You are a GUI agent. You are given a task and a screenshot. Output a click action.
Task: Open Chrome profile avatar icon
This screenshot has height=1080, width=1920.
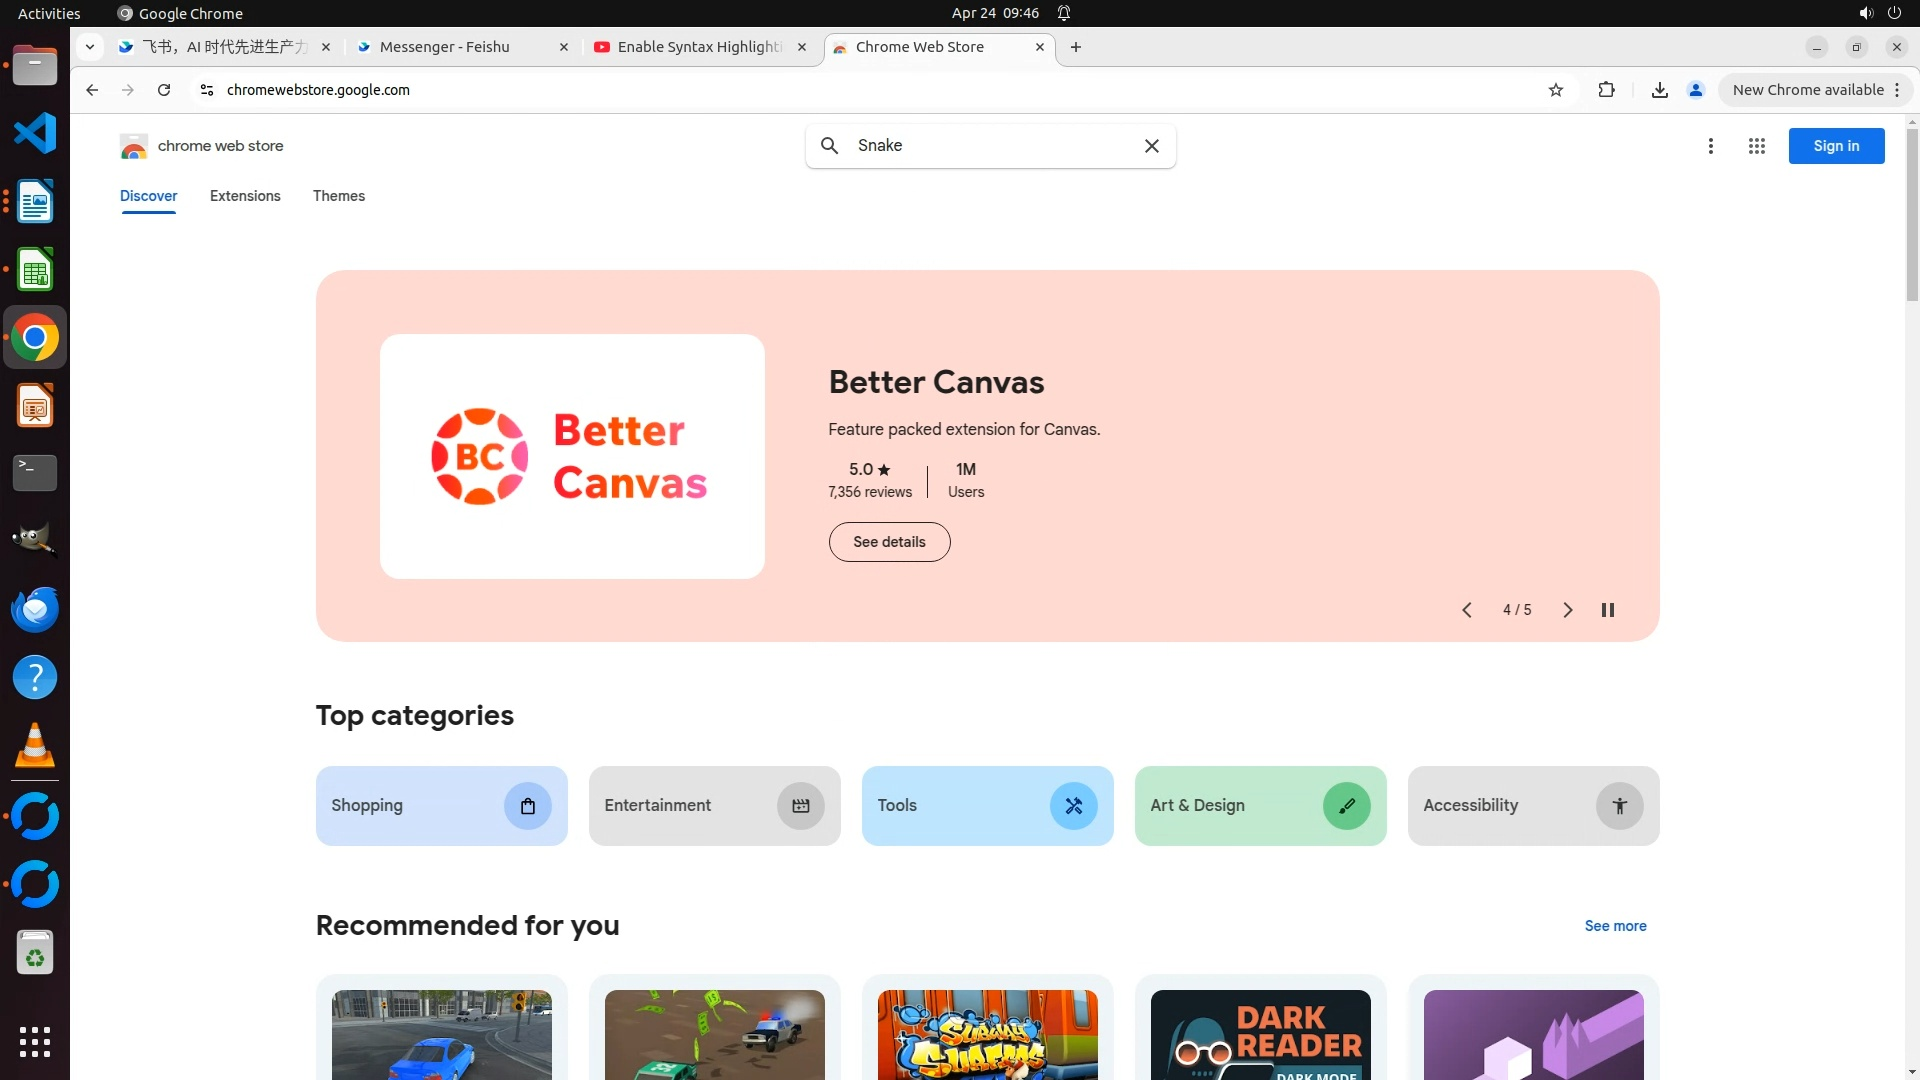click(x=1695, y=90)
